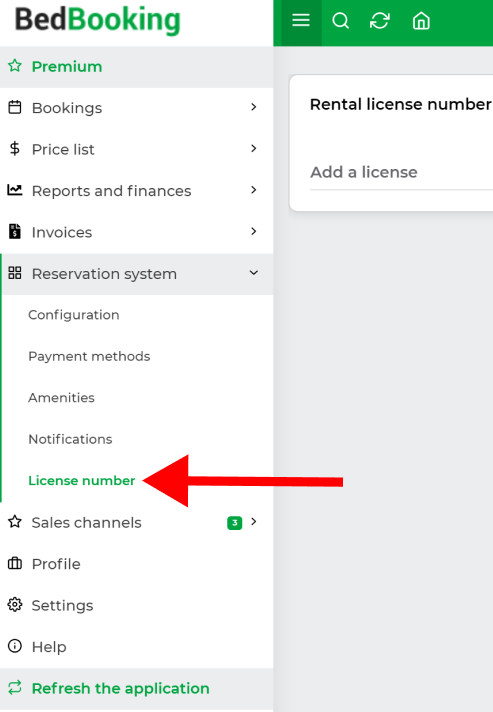Collapse the Reservation system section
493x712 pixels.
[x=254, y=272]
